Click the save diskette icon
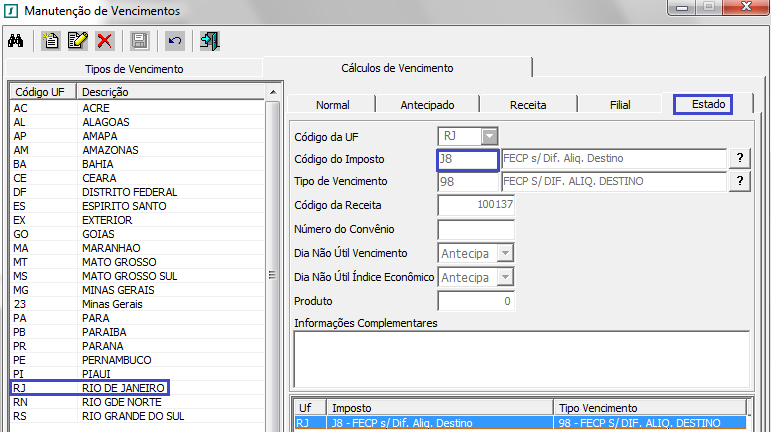The width and height of the screenshot is (771, 432). point(140,41)
